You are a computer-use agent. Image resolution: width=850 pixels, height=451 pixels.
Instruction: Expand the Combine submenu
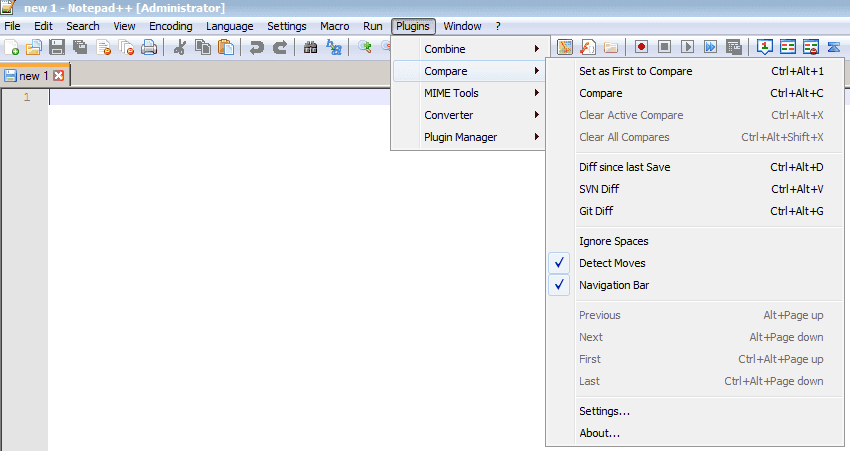(468, 49)
